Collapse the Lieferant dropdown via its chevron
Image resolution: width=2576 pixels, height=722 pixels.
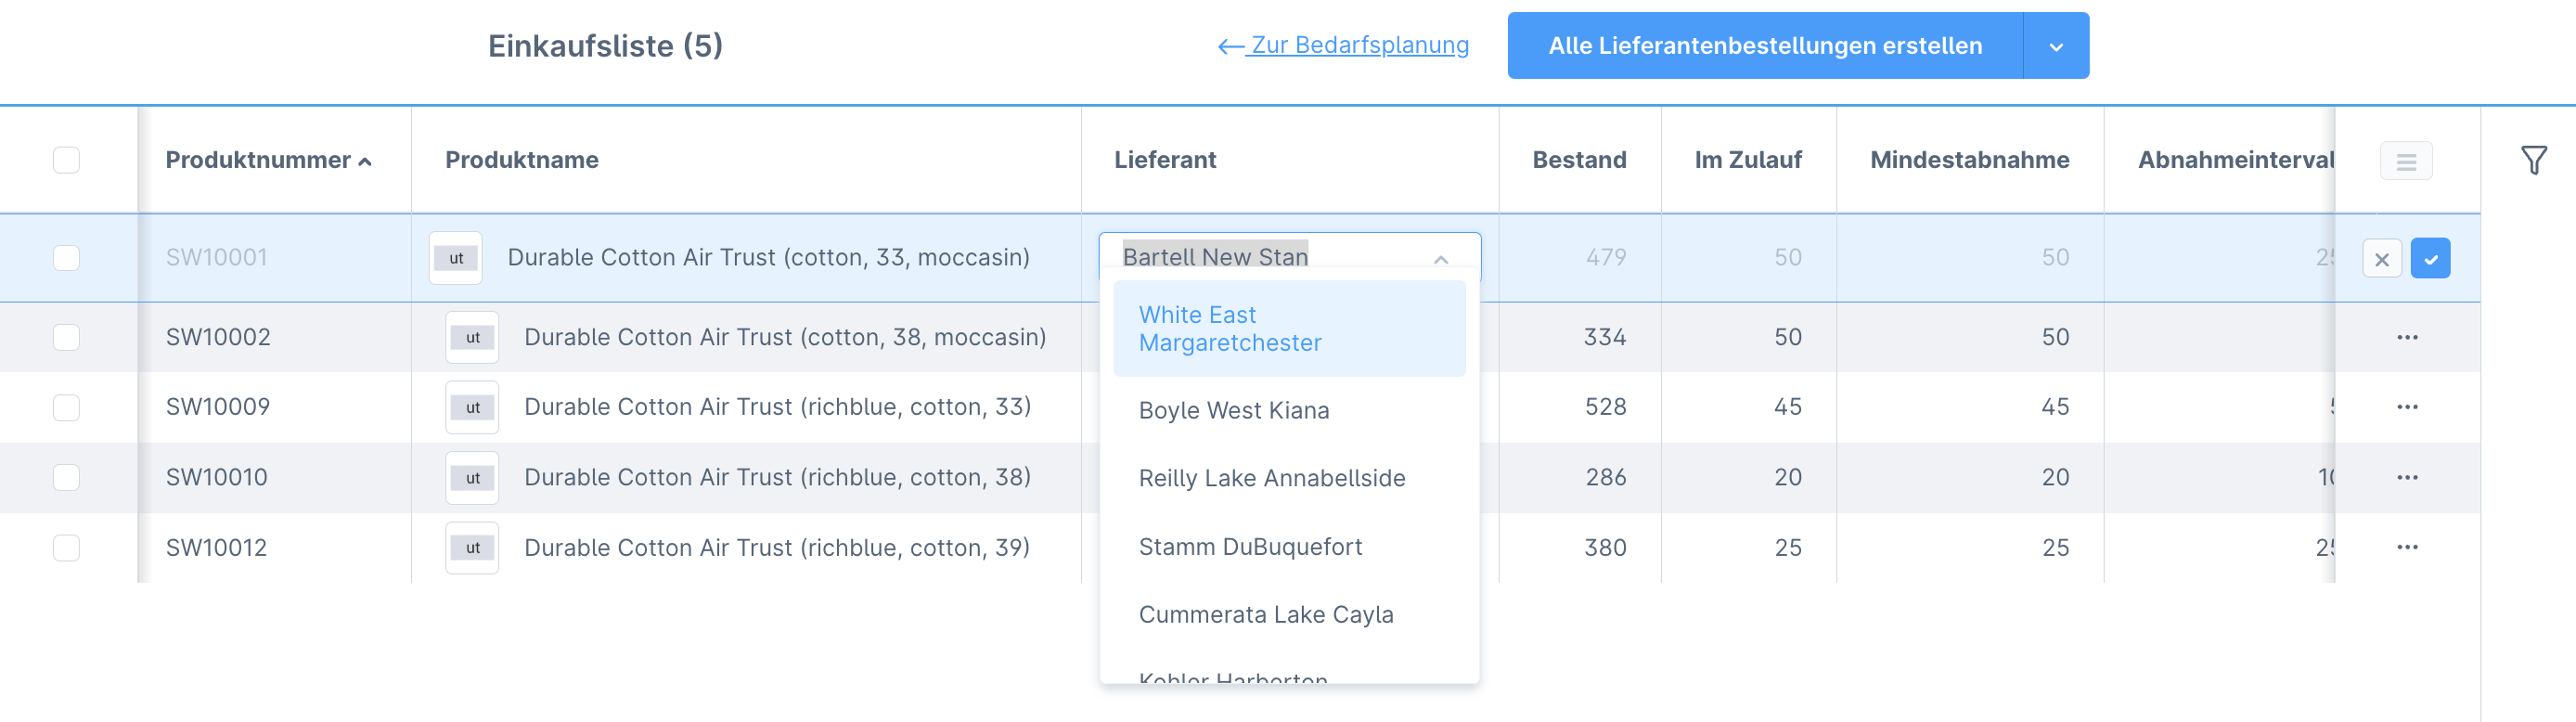point(1441,258)
